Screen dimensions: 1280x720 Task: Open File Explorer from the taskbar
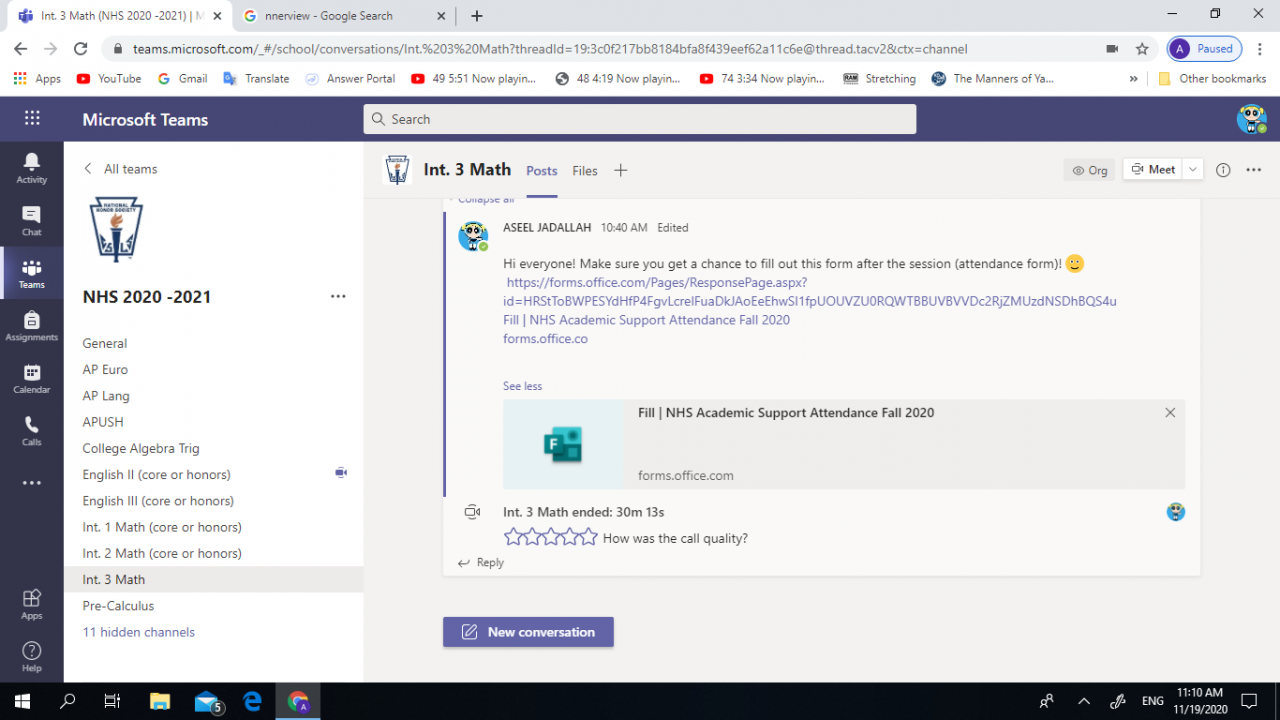[160, 701]
